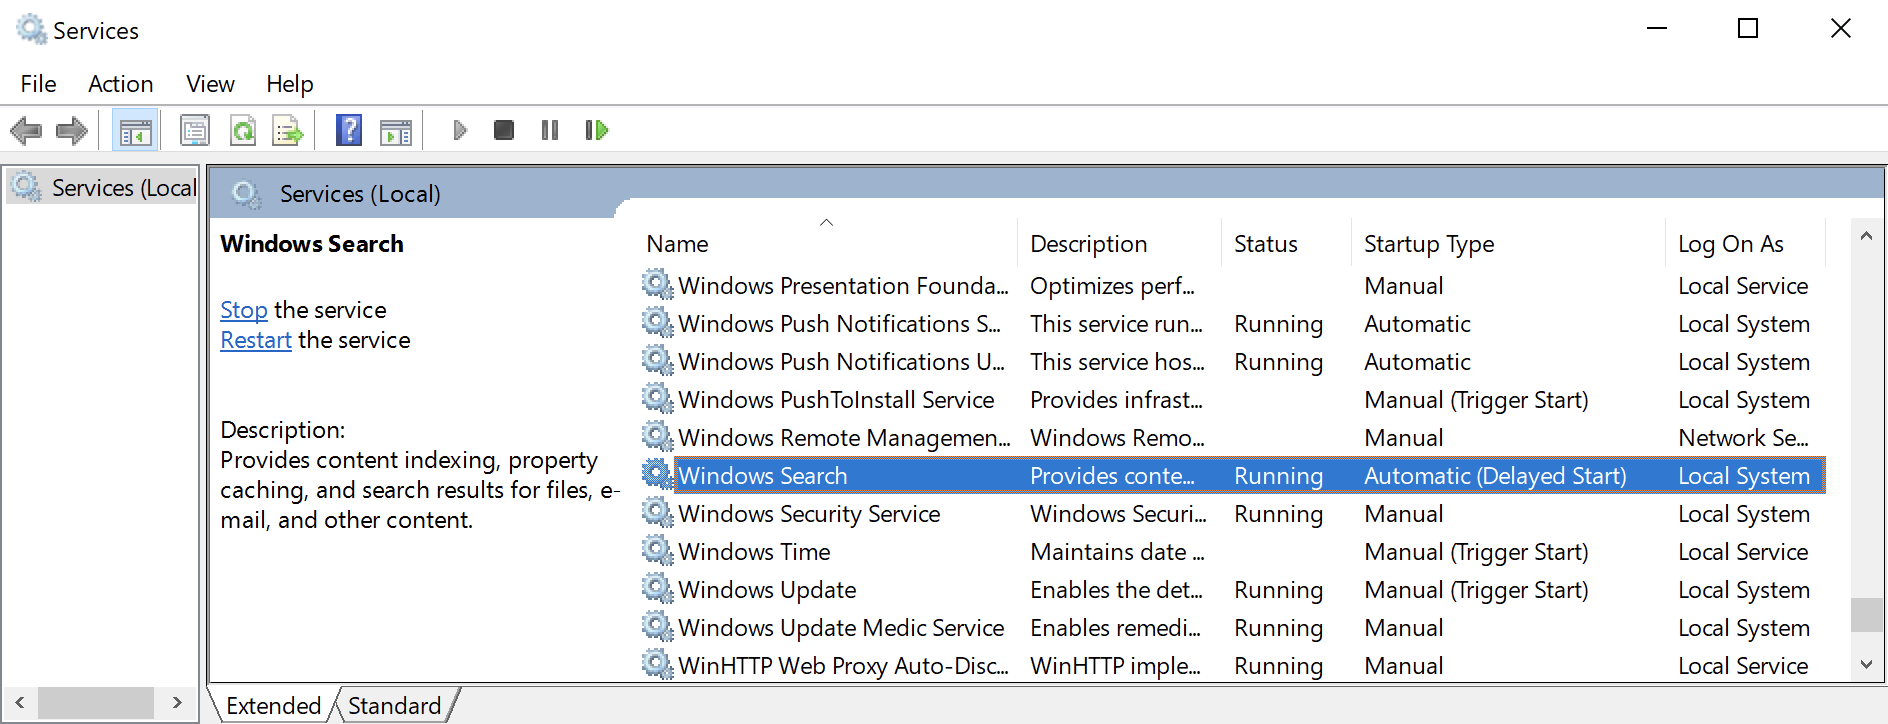Click the vertical scrollbar thumb of services list
The image size is (1888, 724).
(x=1866, y=615)
